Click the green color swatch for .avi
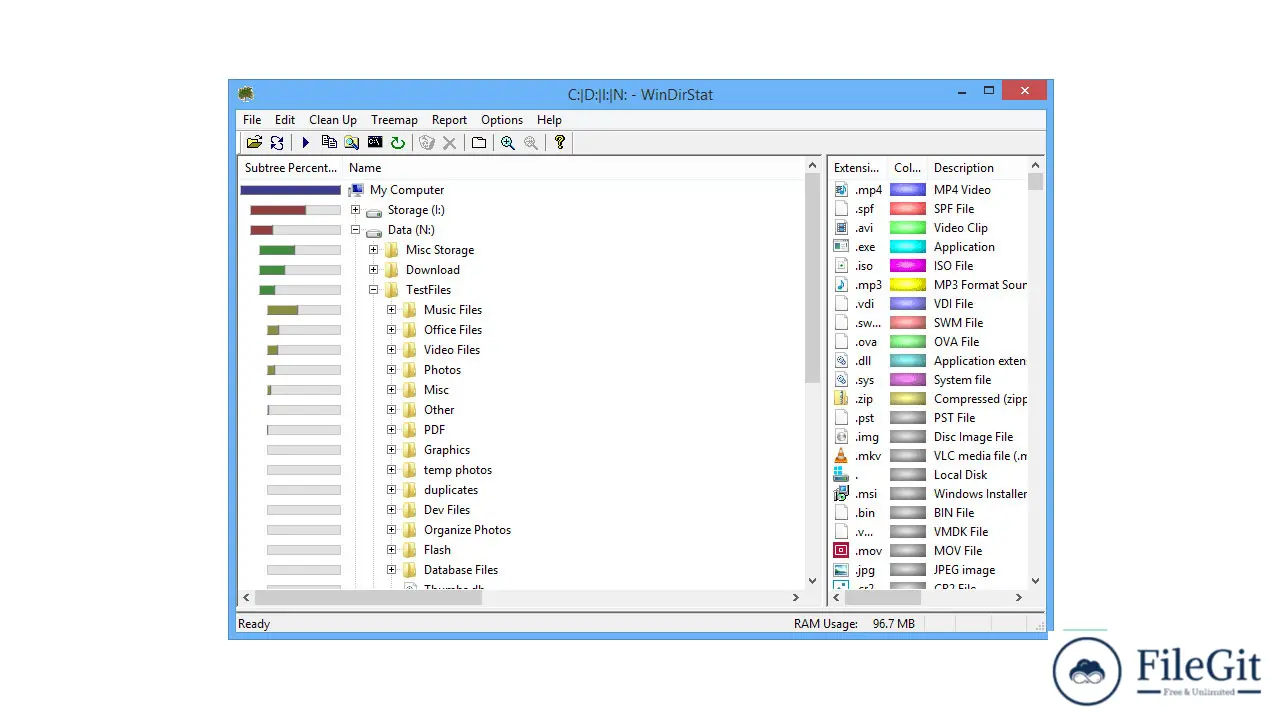 pyautogui.click(x=908, y=228)
